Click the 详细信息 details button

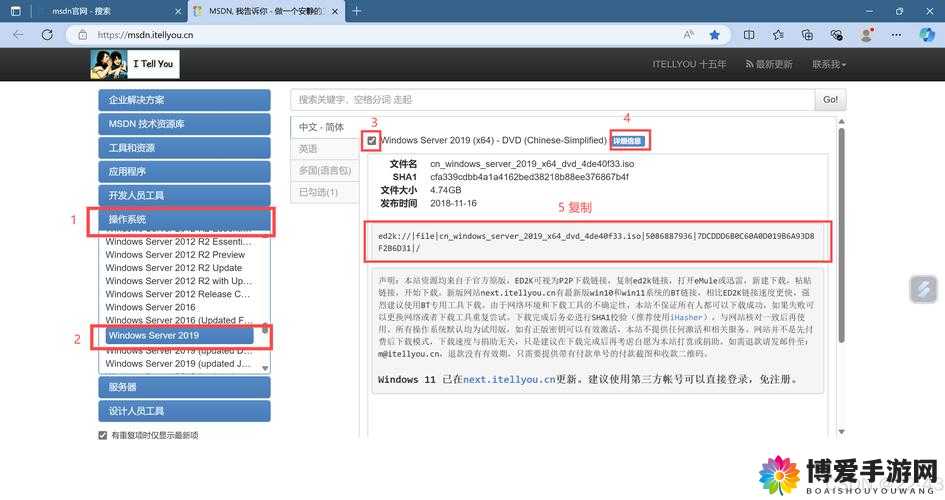tap(628, 141)
